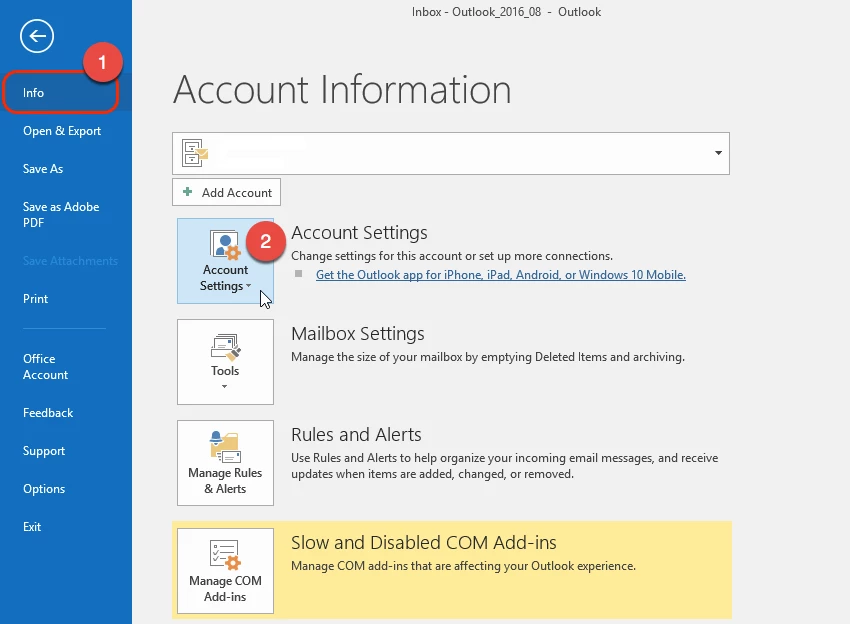Select Print in the left menu
Viewport: 850px width, 624px height.
pyautogui.click(x=35, y=299)
